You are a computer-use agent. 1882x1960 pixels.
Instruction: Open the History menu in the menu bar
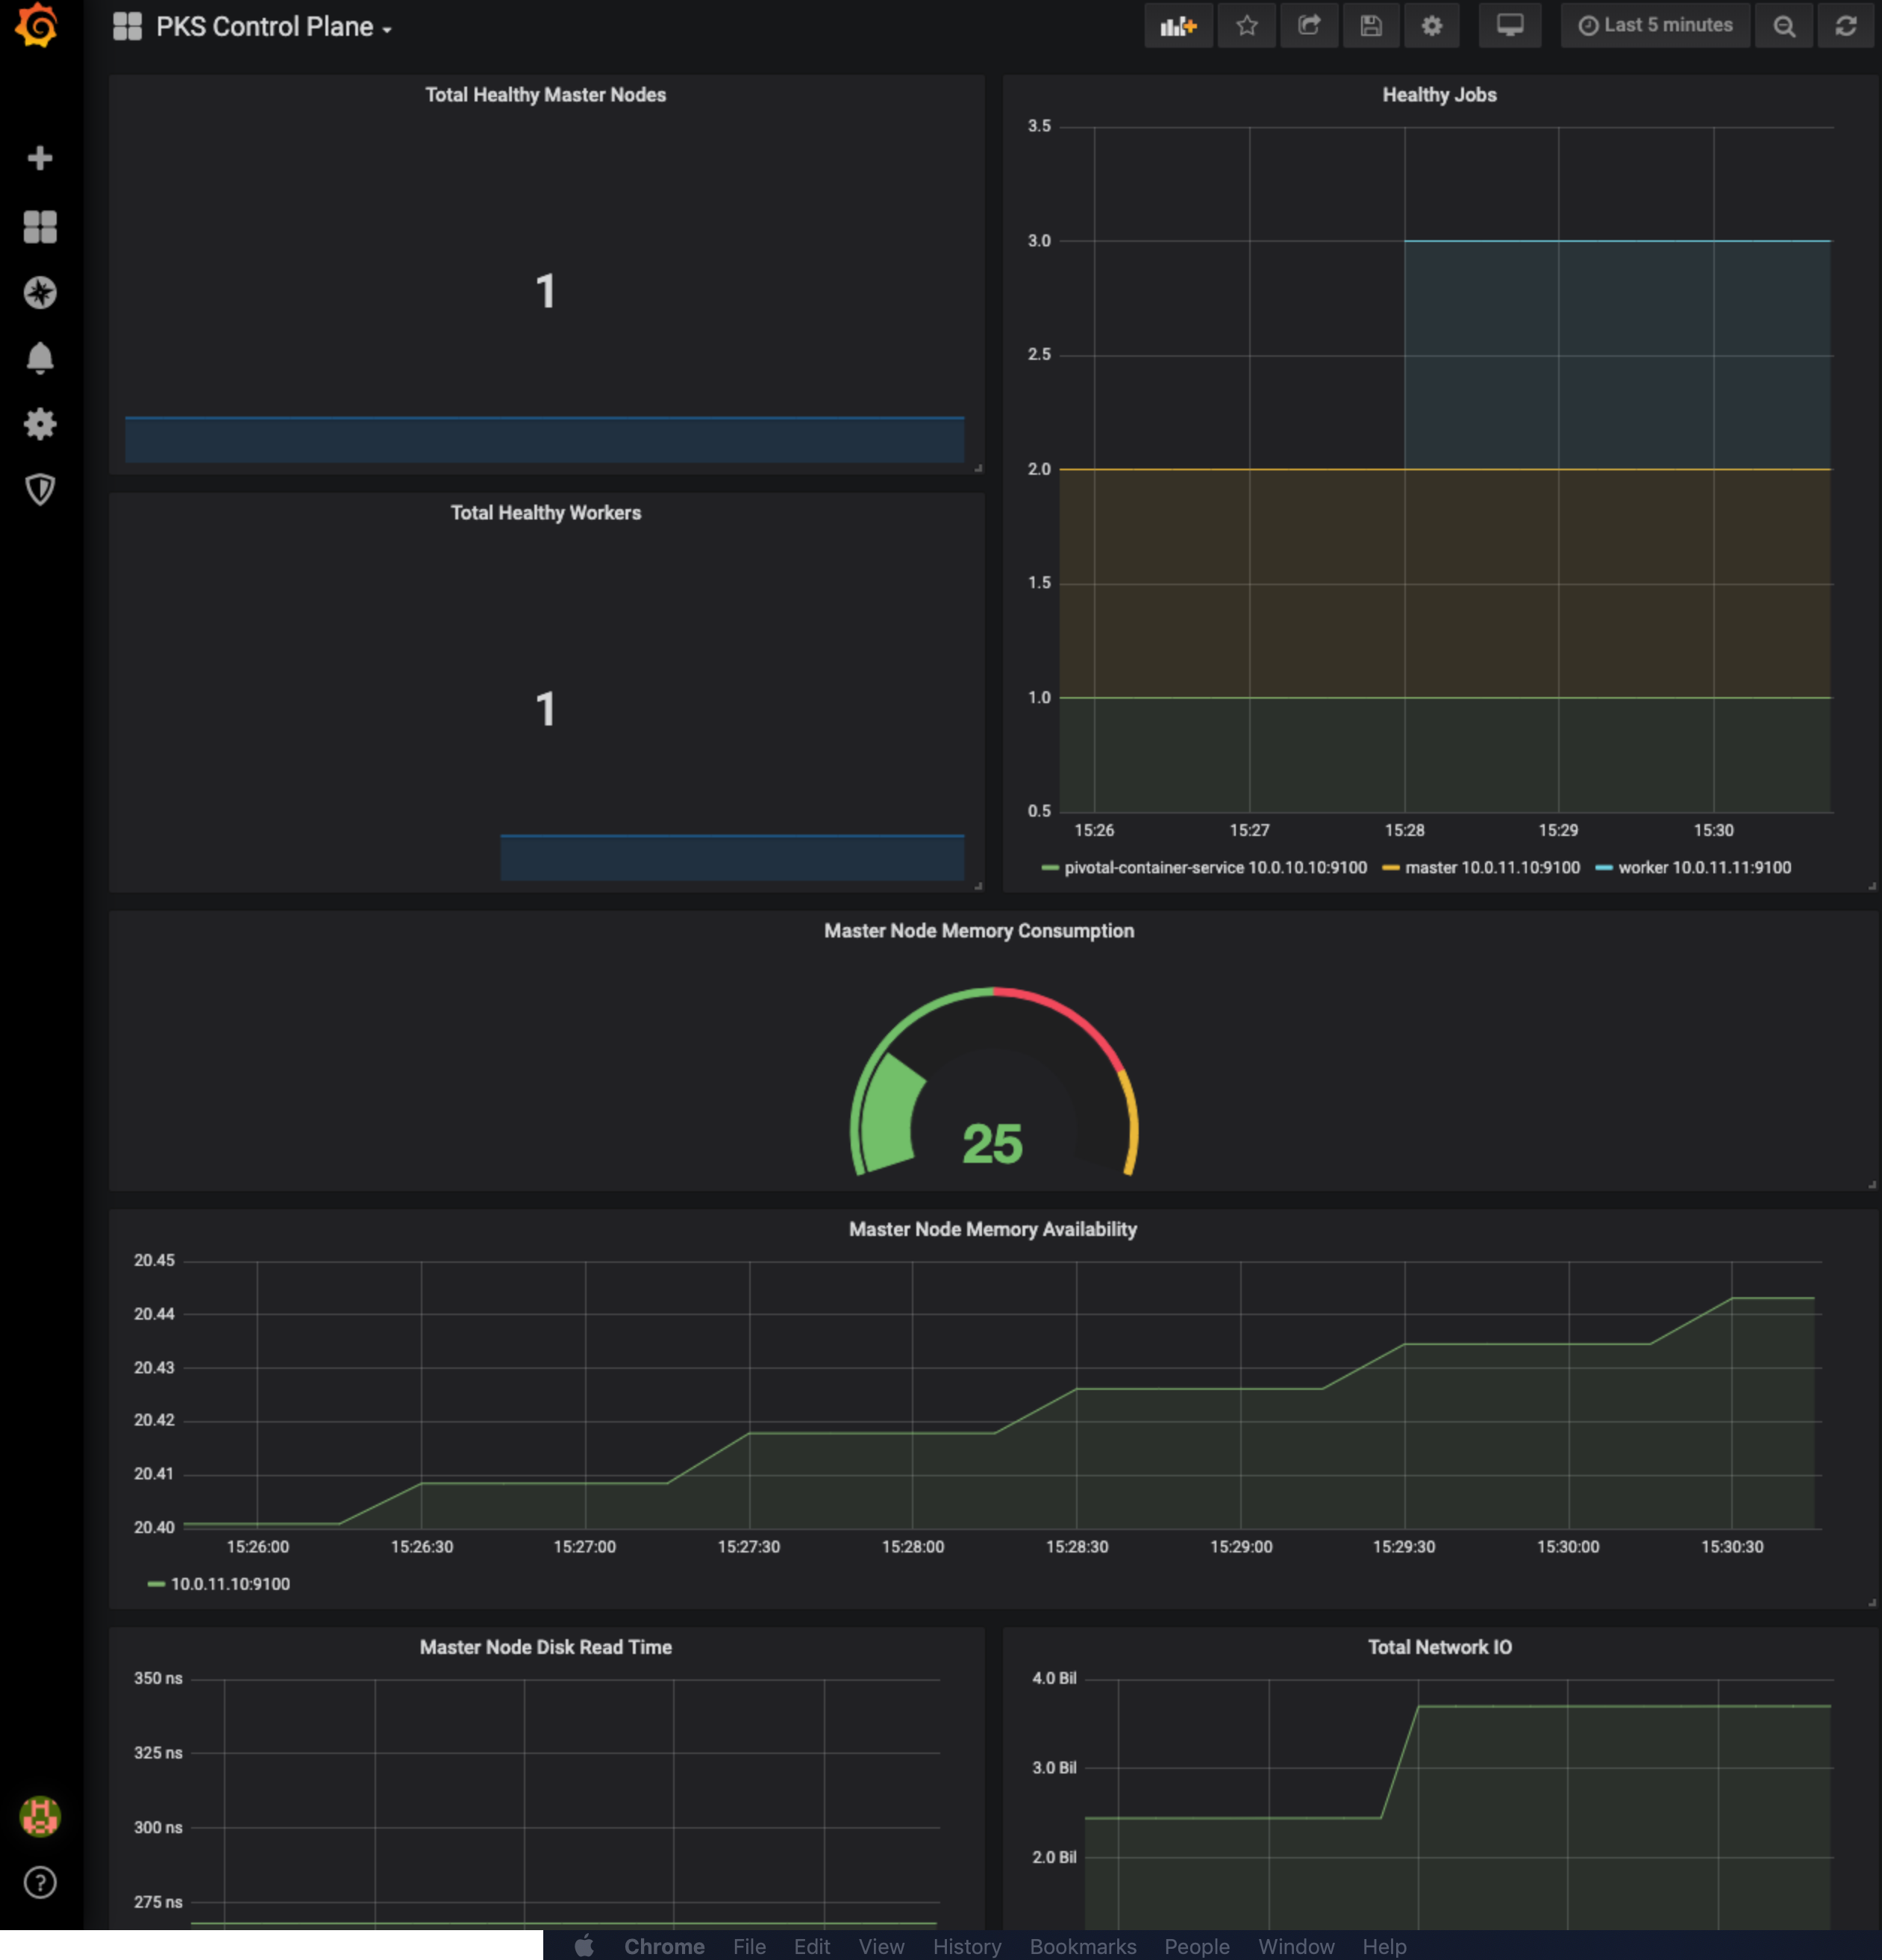(x=966, y=1946)
